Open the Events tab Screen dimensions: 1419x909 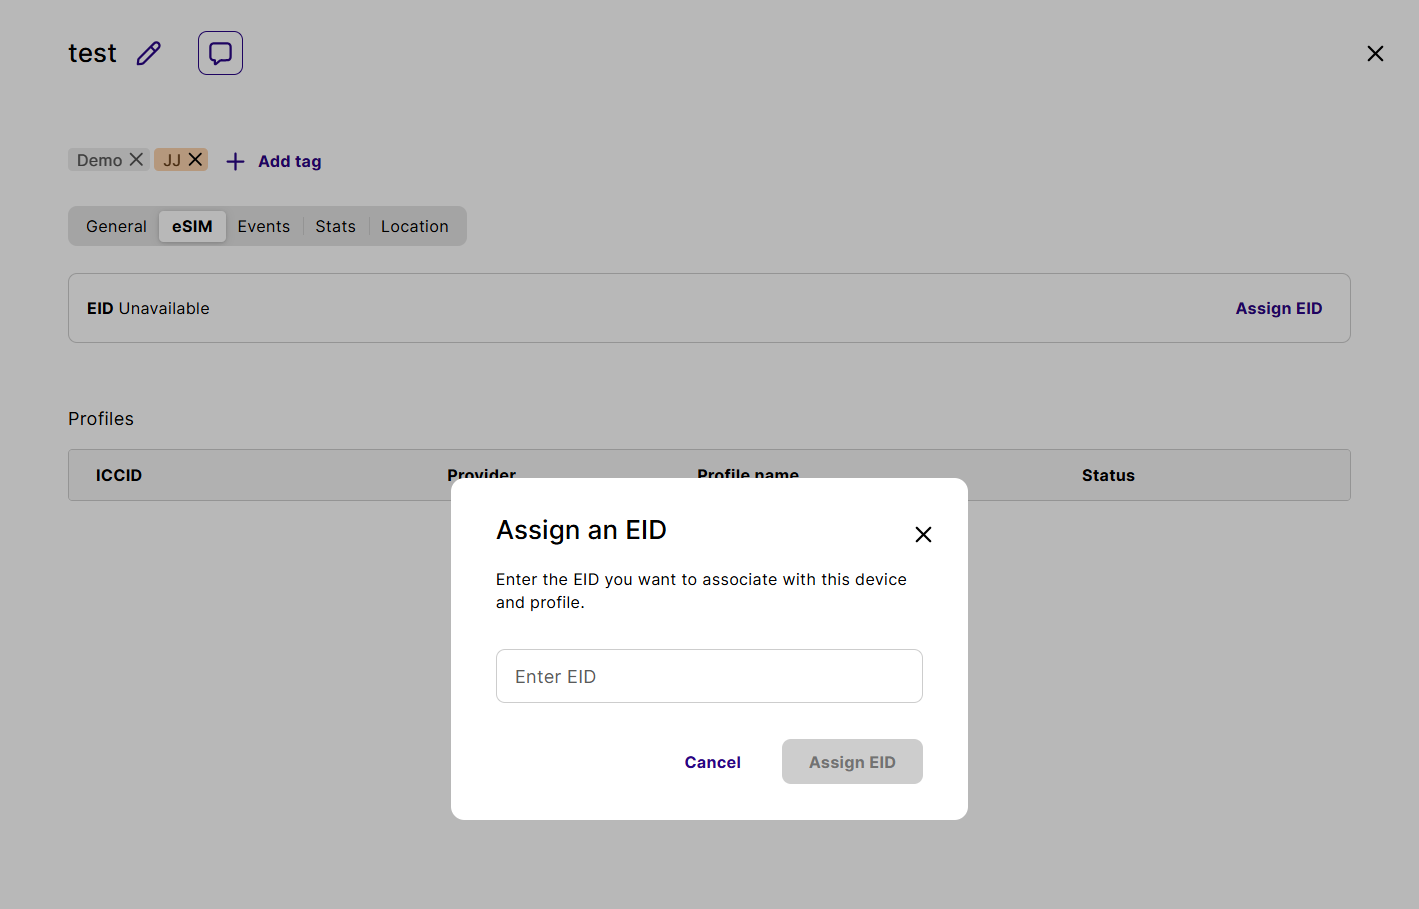[x=263, y=226]
